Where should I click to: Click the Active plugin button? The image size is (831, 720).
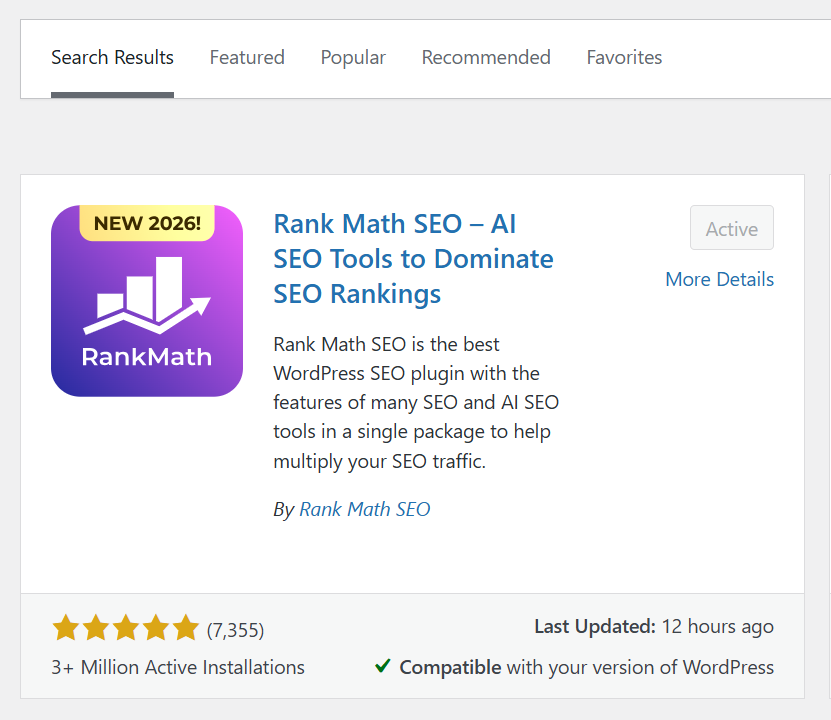[x=731, y=228]
